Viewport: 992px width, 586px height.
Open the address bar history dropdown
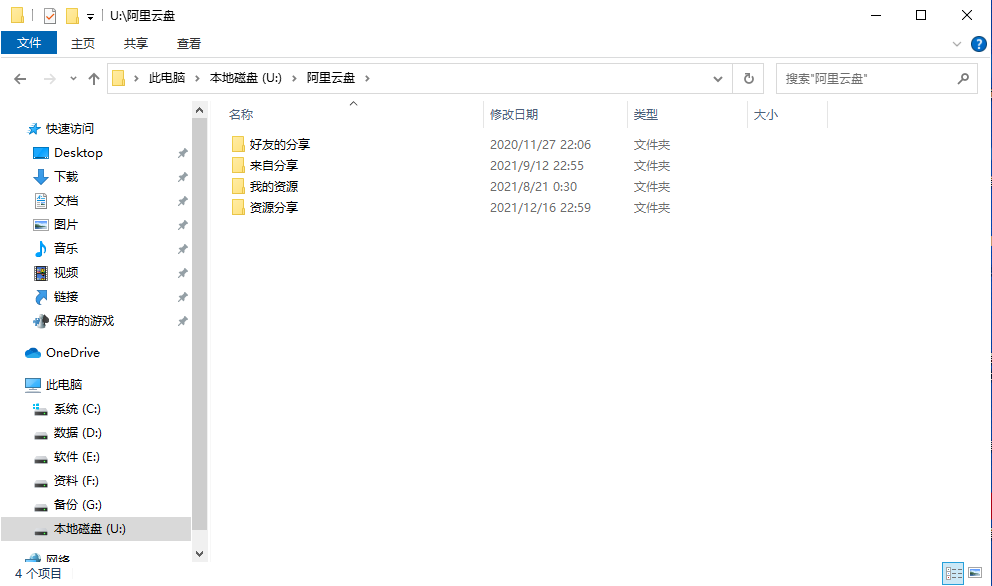[718, 78]
